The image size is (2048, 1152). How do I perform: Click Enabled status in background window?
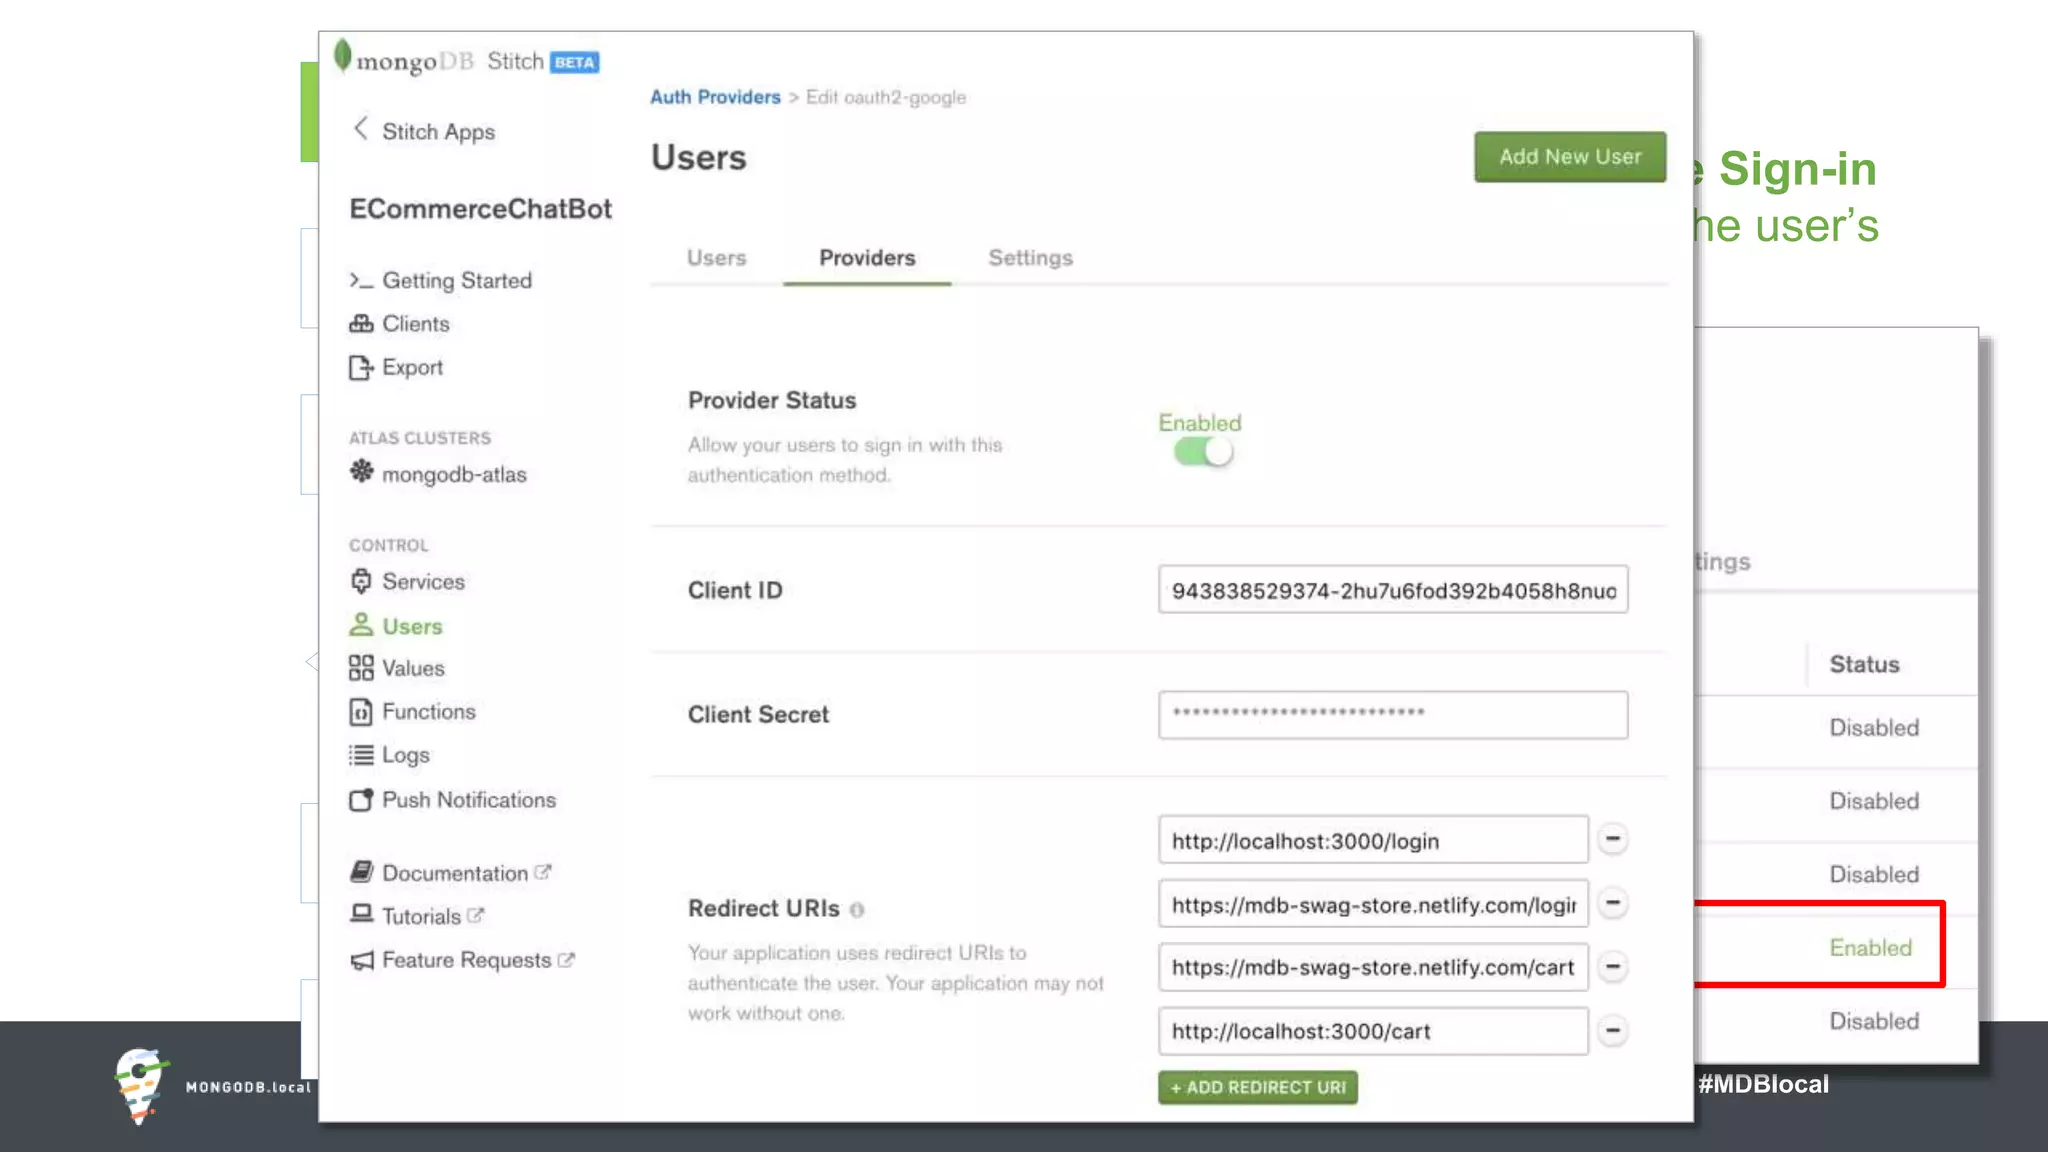1870,947
